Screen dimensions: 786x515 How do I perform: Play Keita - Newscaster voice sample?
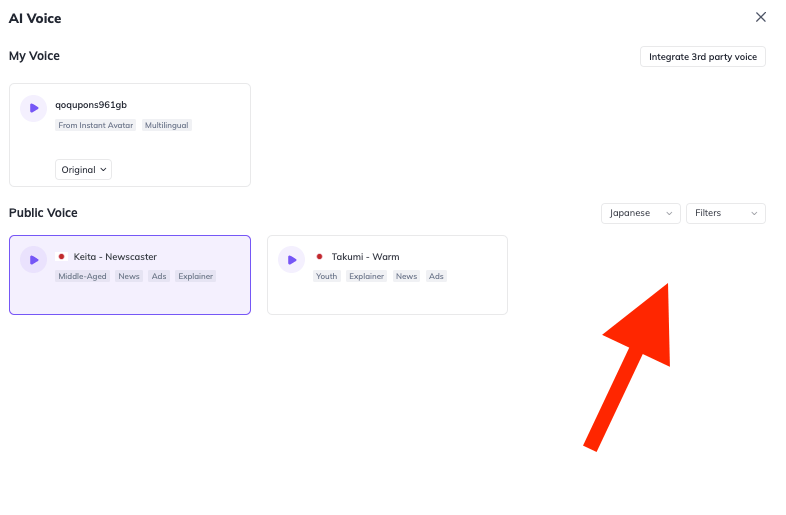34,260
